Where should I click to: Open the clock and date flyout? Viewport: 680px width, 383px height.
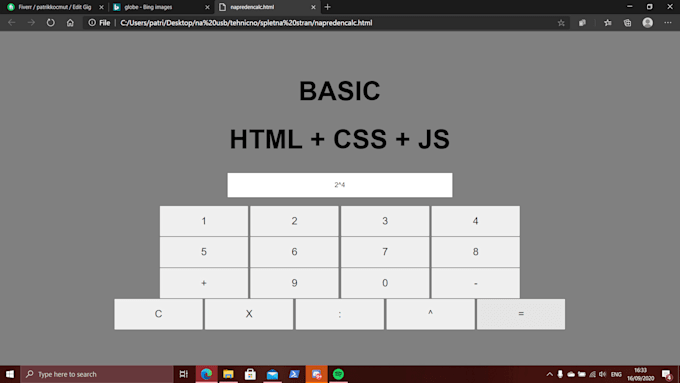pos(641,374)
